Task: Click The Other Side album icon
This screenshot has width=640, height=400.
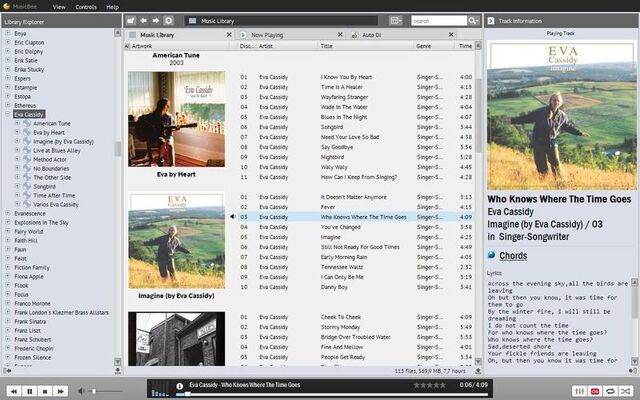Action: (x=27, y=177)
